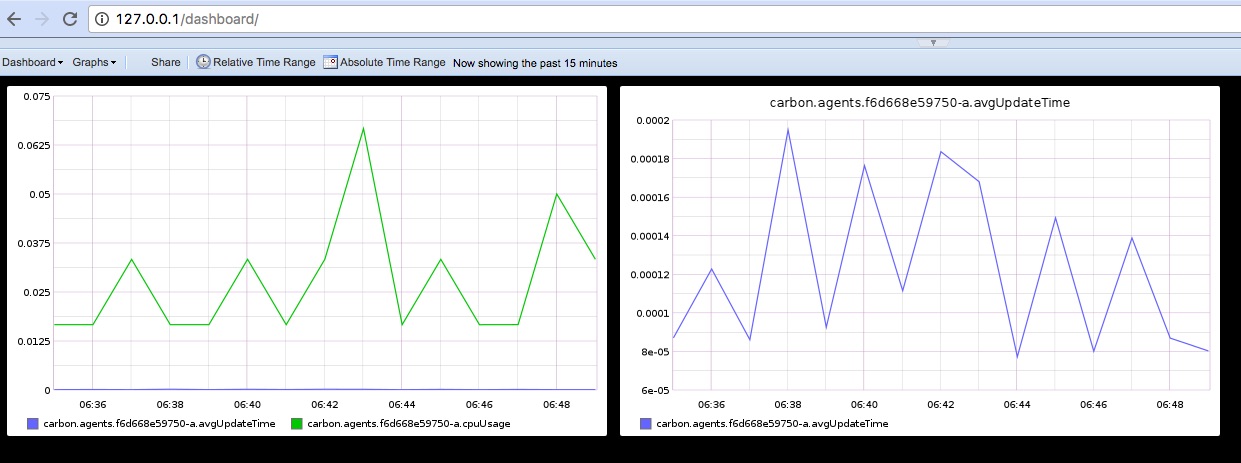Open the Dashboard menu
This screenshot has width=1241, height=463.
(x=33, y=62)
